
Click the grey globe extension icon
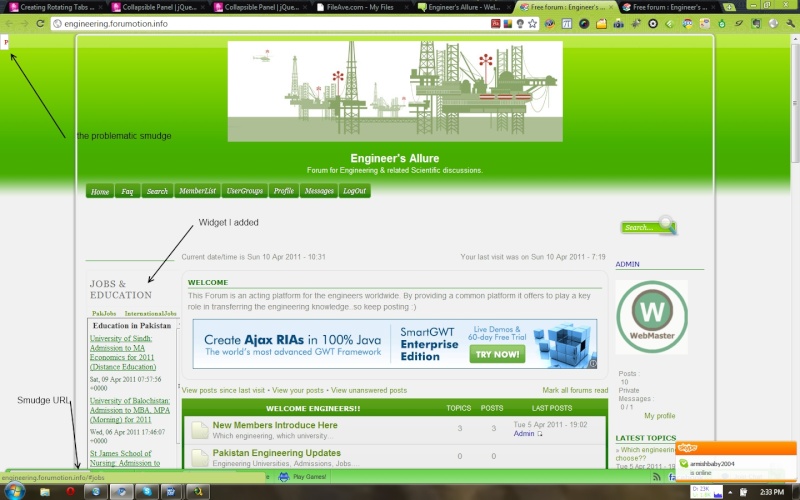773,23
